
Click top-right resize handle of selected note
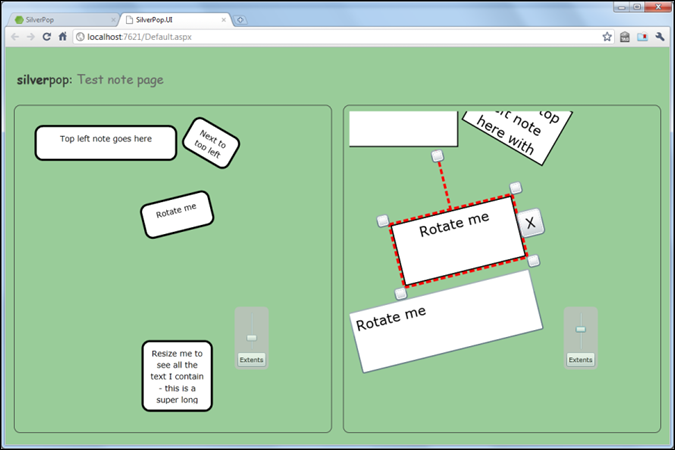(515, 188)
